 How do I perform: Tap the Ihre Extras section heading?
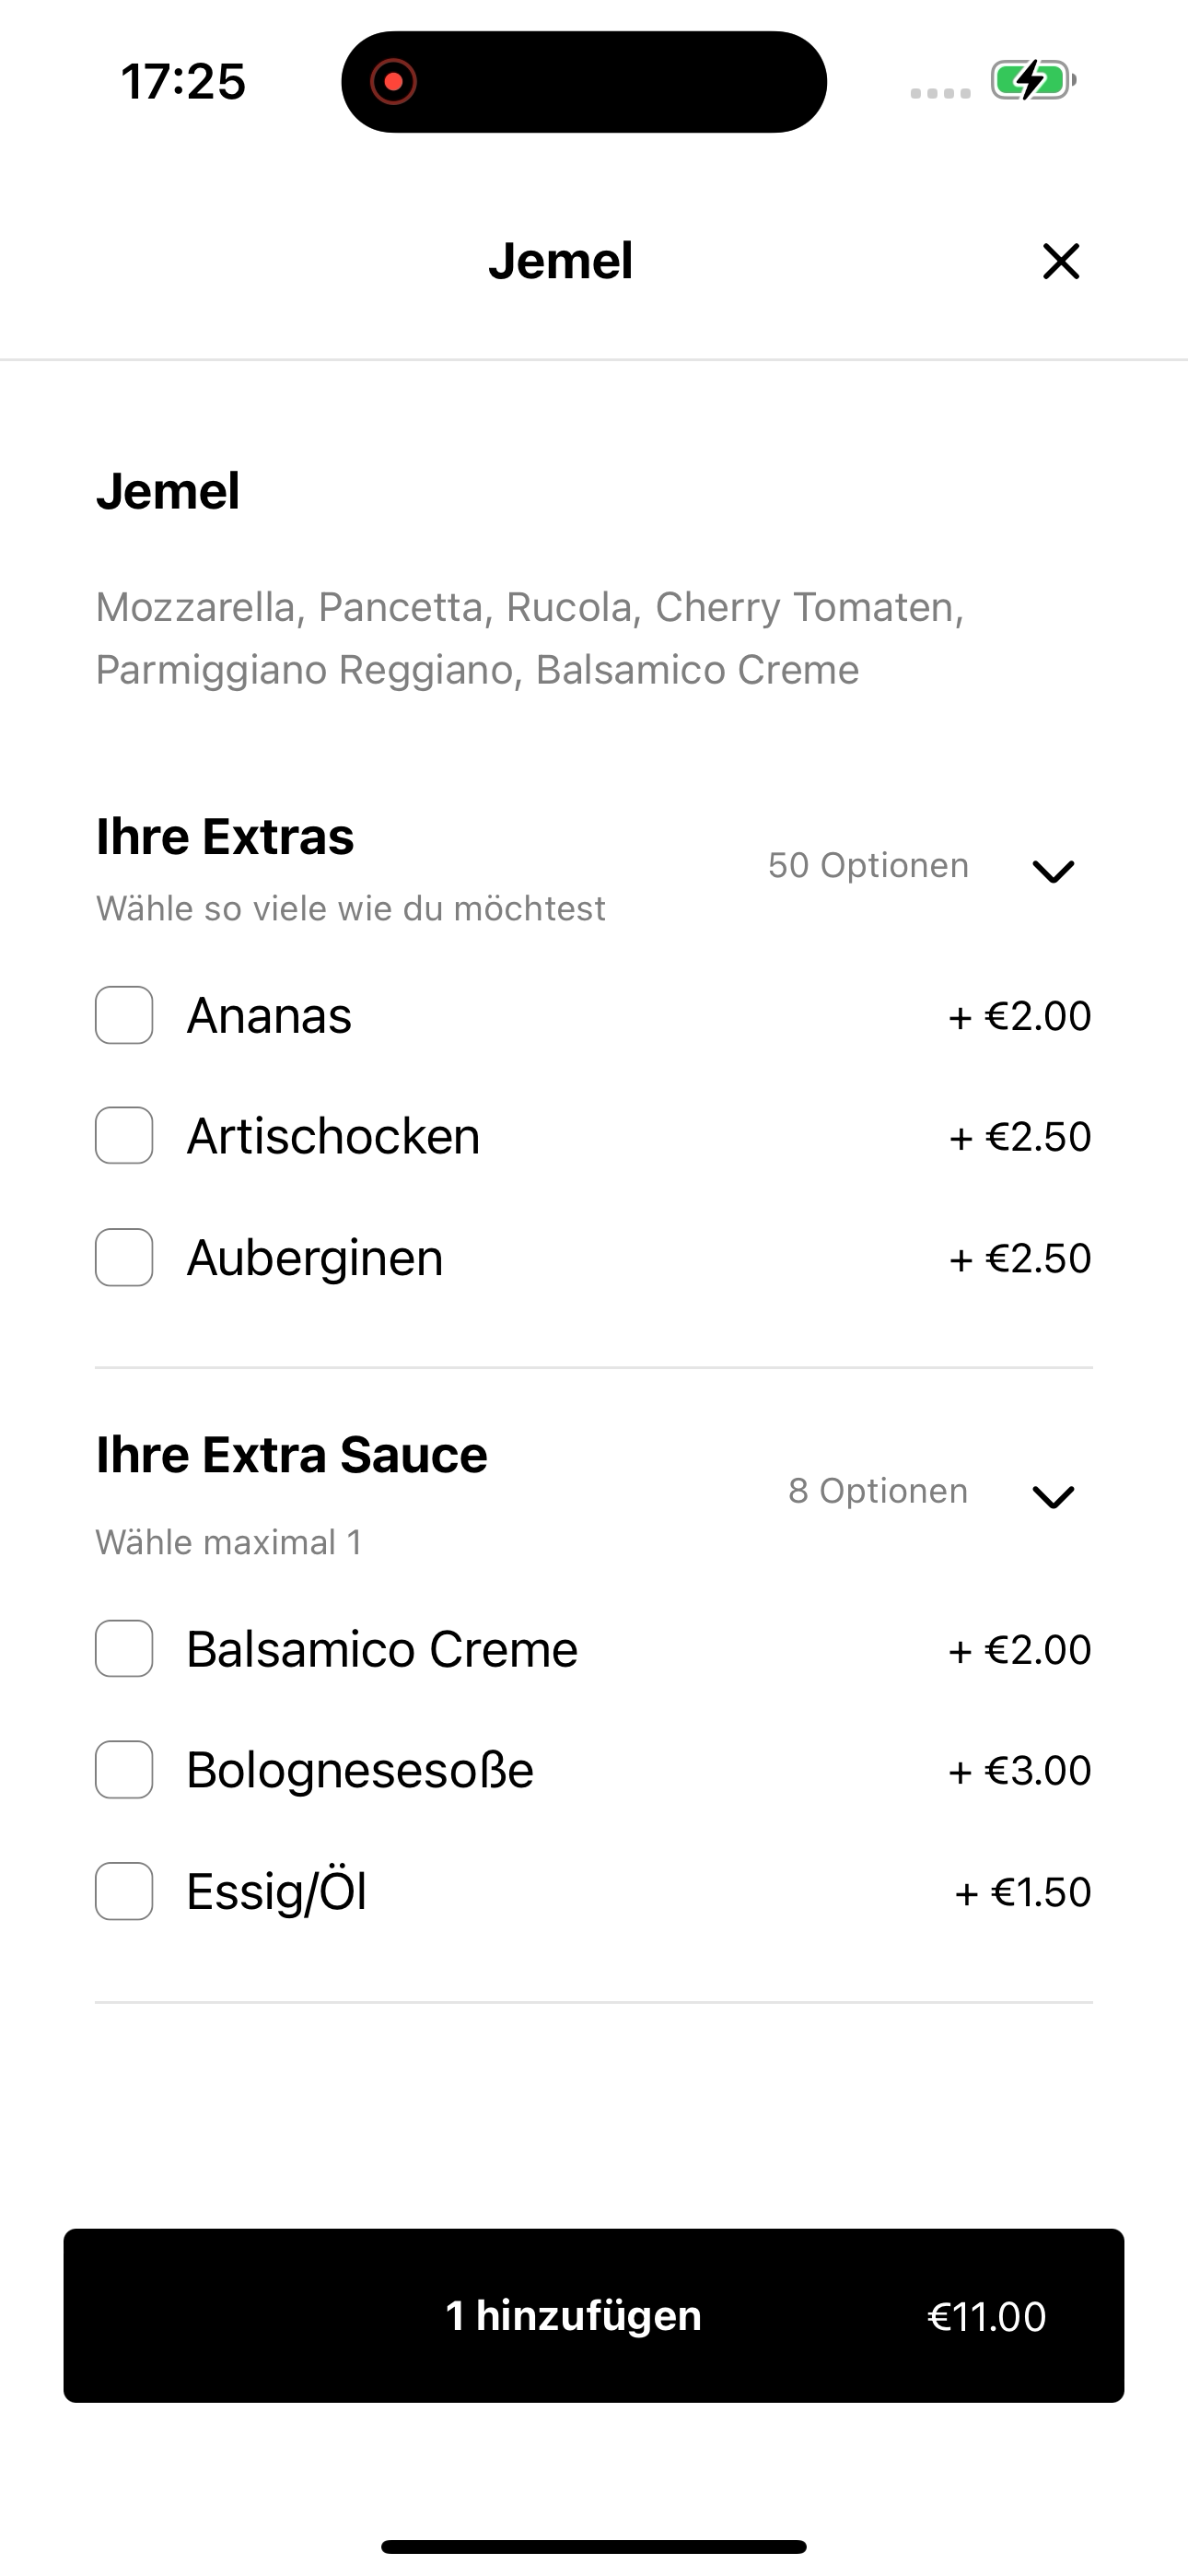[225, 836]
